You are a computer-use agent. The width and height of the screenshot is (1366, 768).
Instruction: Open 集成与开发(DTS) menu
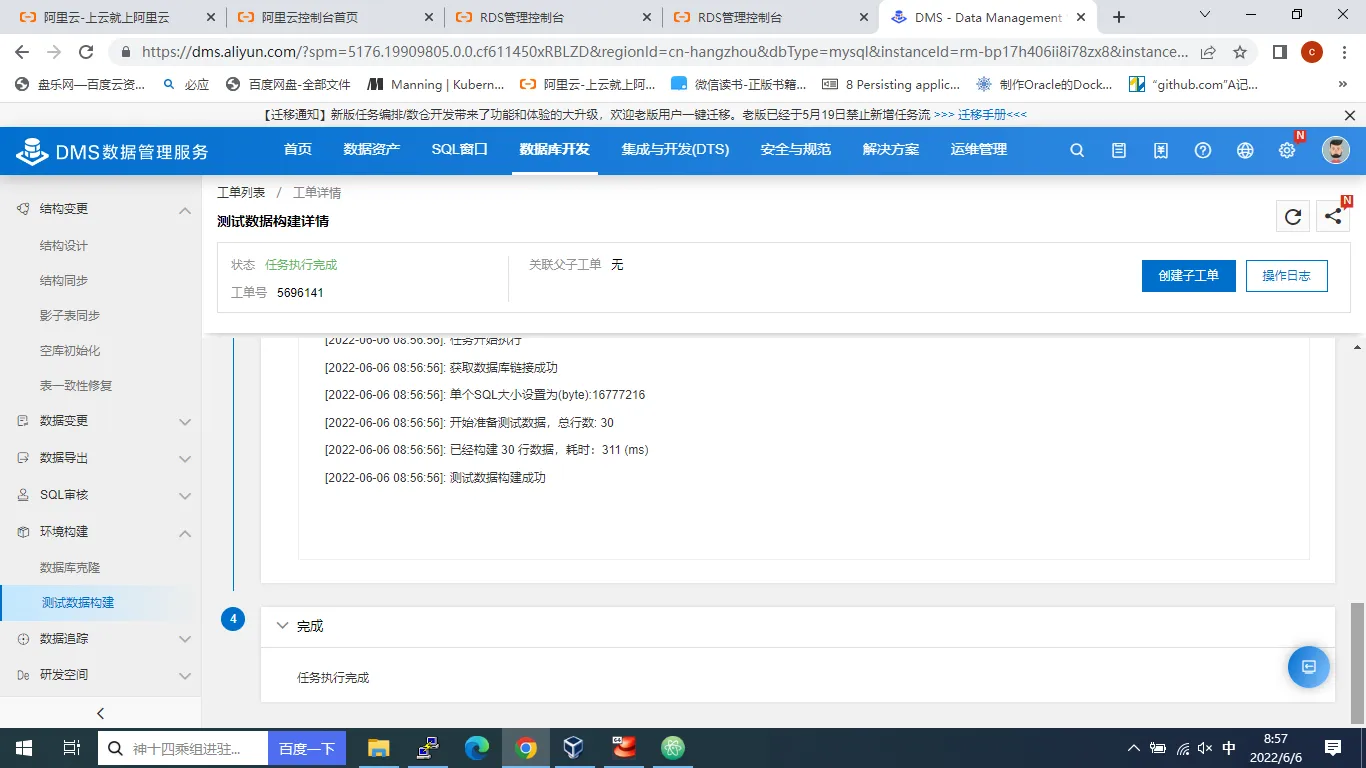[x=675, y=150]
